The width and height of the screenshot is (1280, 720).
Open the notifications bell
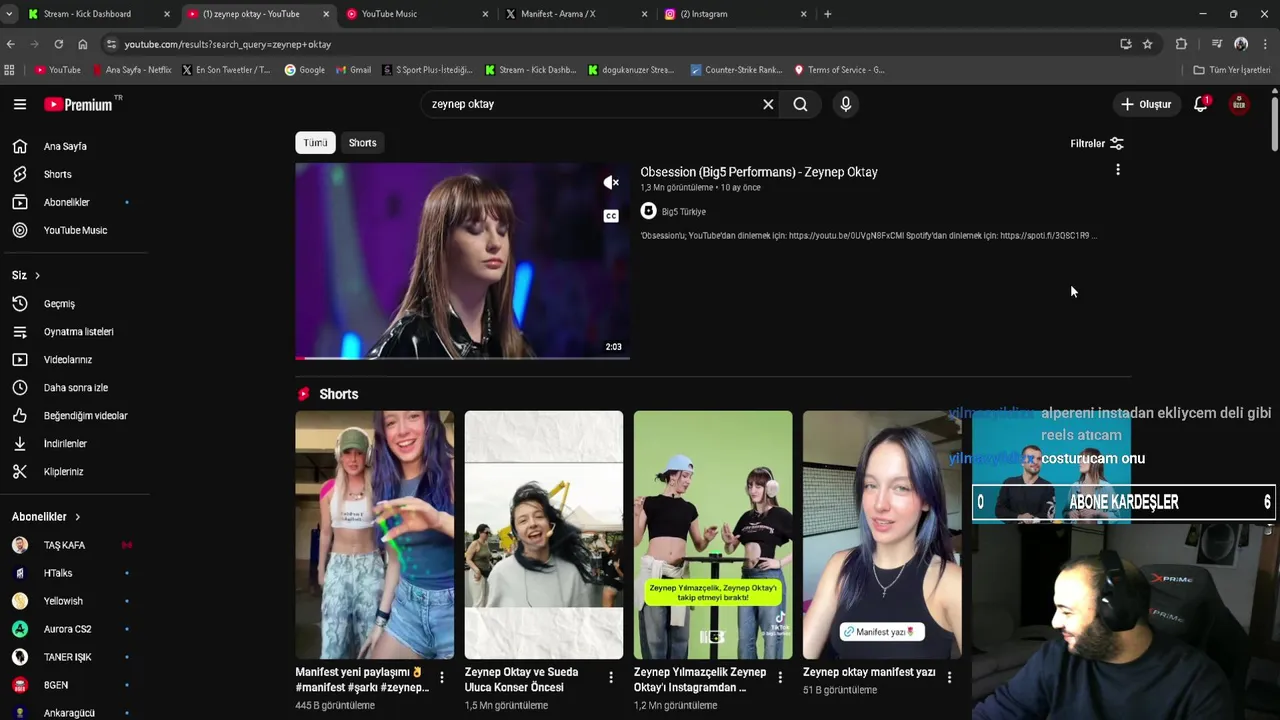(x=1201, y=104)
